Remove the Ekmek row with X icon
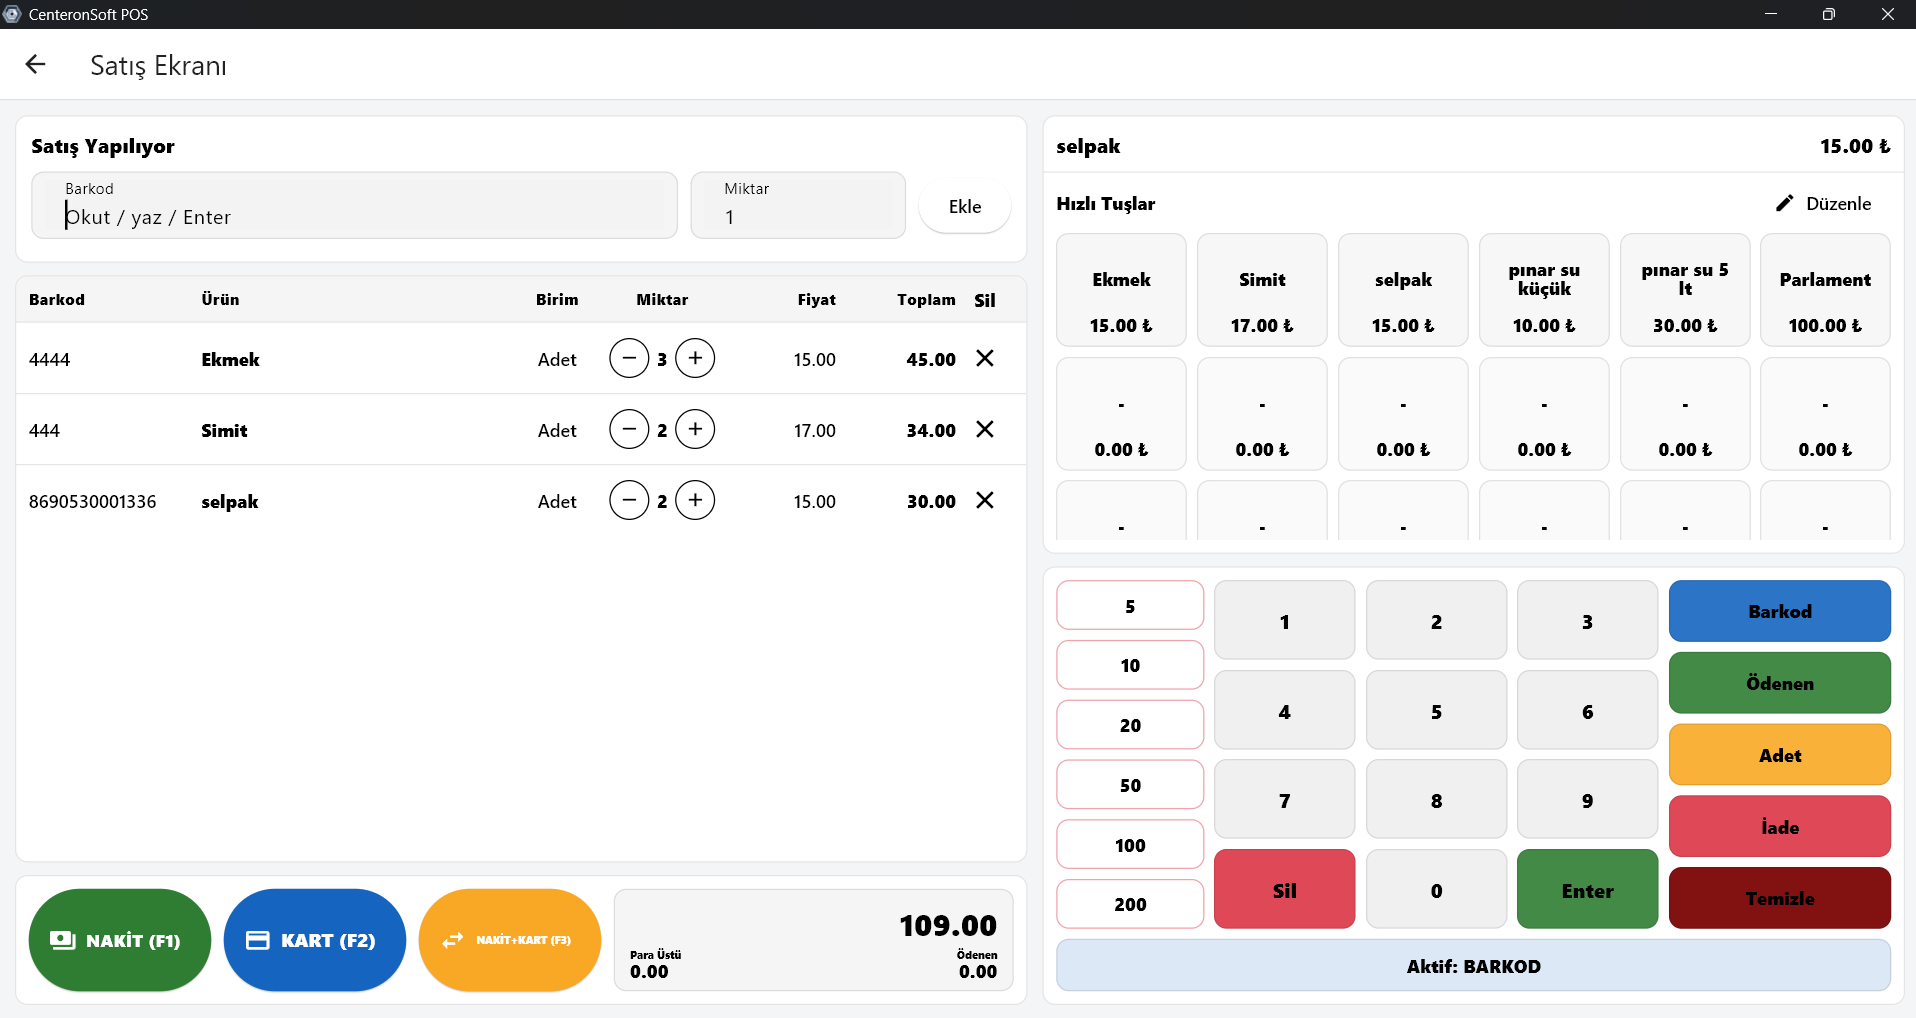Viewport: 1916px width, 1018px height. coord(984,358)
